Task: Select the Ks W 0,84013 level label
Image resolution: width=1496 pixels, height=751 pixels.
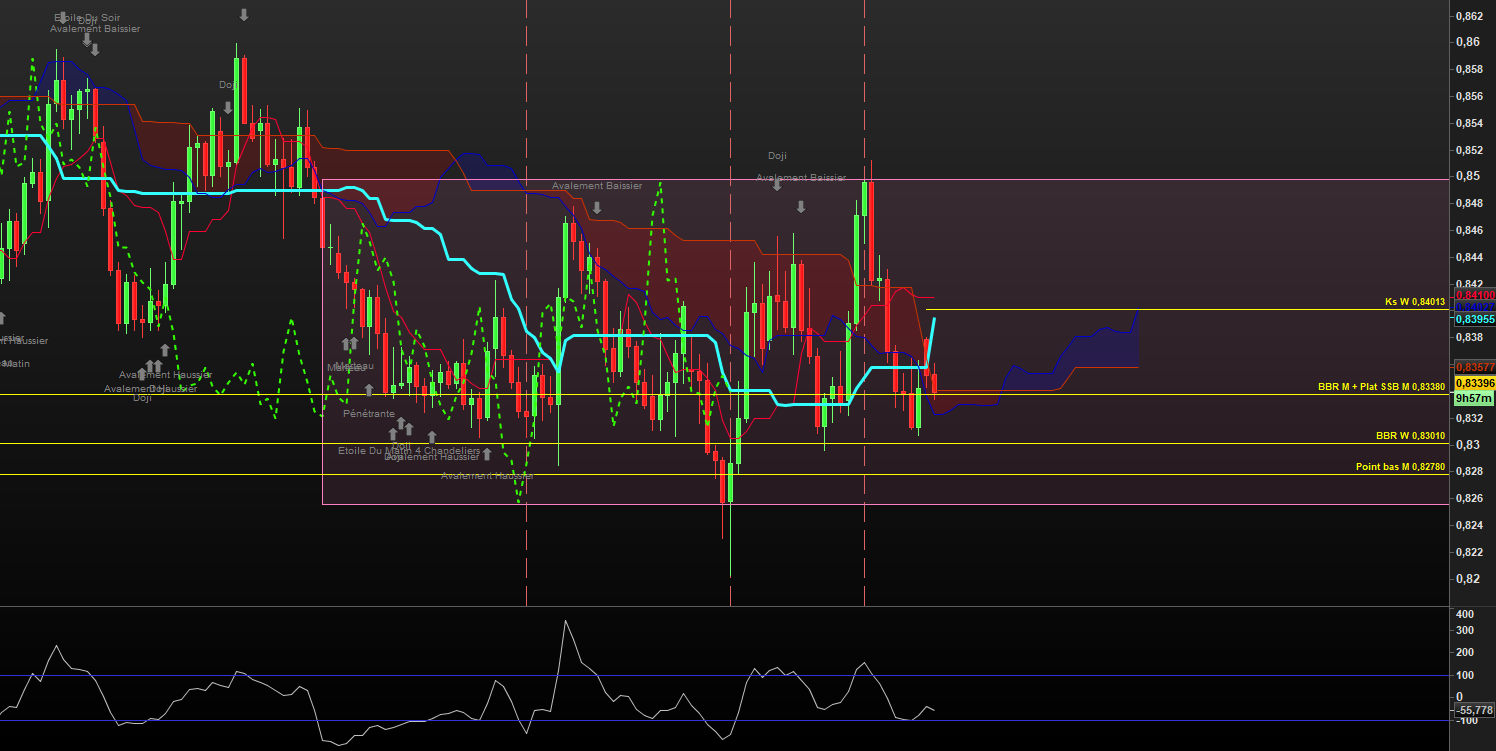Action: [1414, 301]
